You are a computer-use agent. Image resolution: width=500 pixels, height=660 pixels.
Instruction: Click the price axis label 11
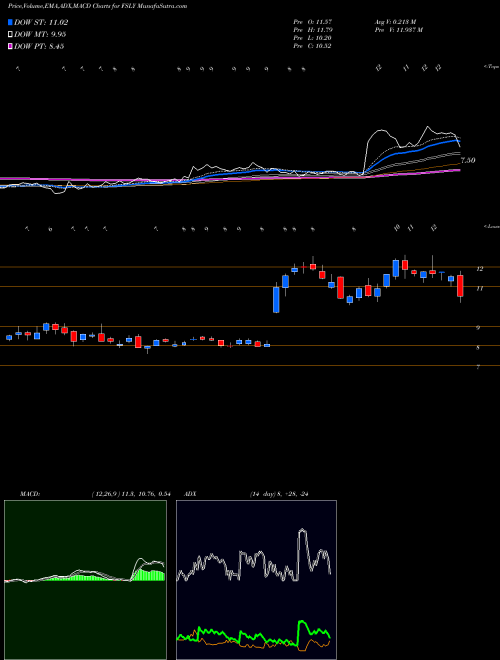(479, 289)
